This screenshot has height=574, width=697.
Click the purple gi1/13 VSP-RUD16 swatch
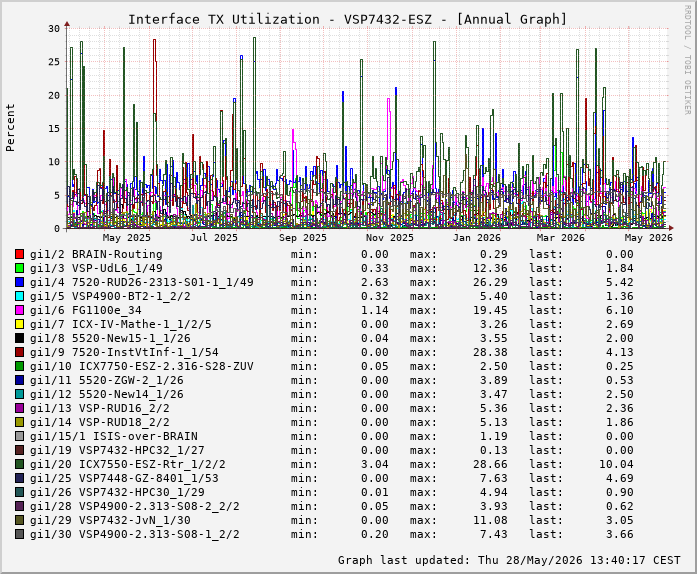[x=19, y=408]
